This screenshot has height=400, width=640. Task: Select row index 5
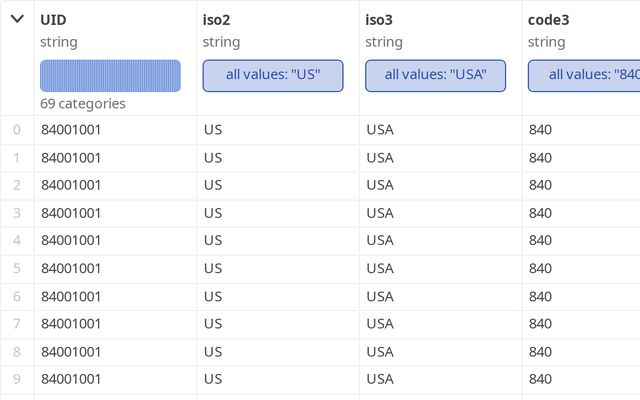[x=17, y=268]
